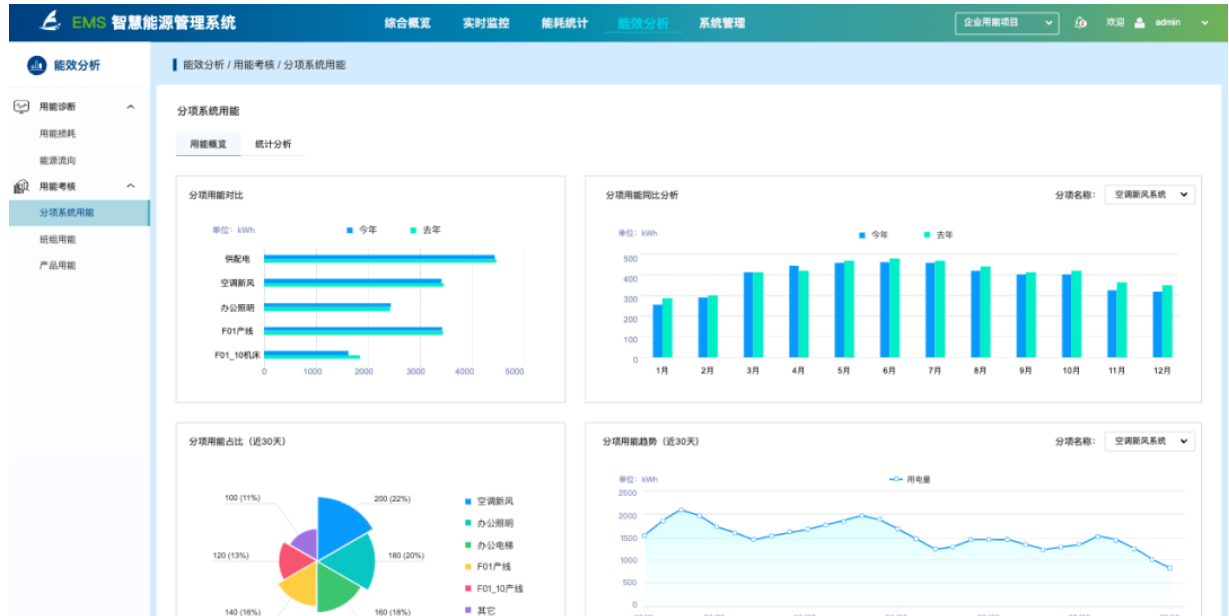Image resolution: width=1229 pixels, height=616 pixels.
Task: Click the F01产线 yellow legend swatch
Action: point(467,567)
